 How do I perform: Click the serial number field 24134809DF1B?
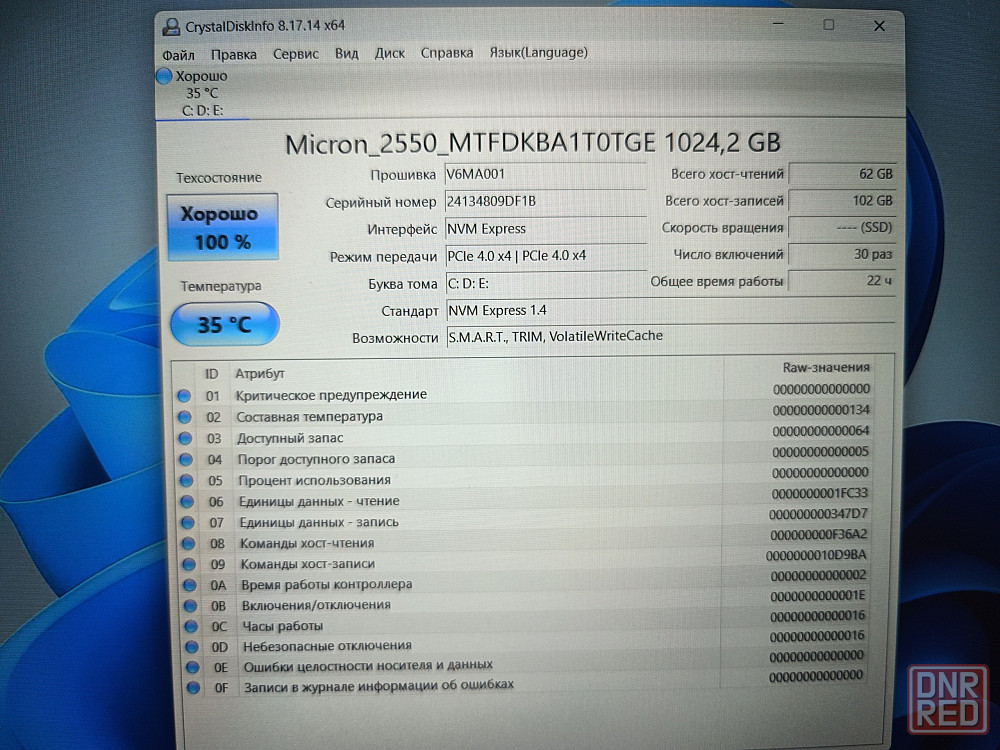[545, 202]
